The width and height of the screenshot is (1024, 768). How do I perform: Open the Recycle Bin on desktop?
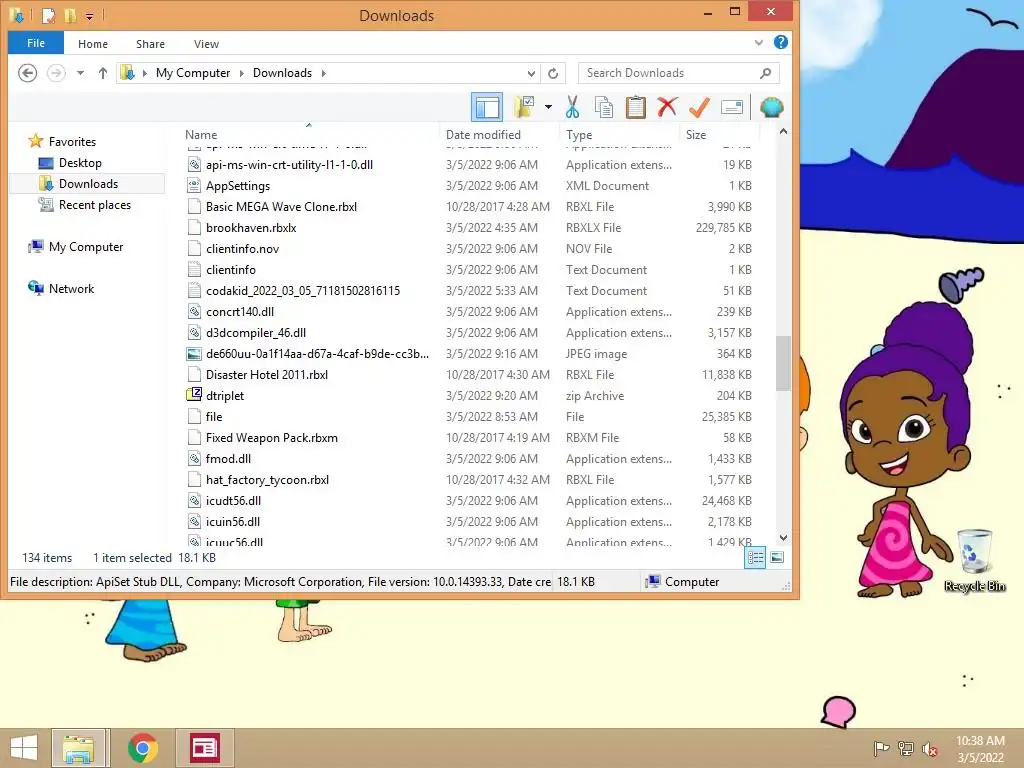tap(974, 560)
